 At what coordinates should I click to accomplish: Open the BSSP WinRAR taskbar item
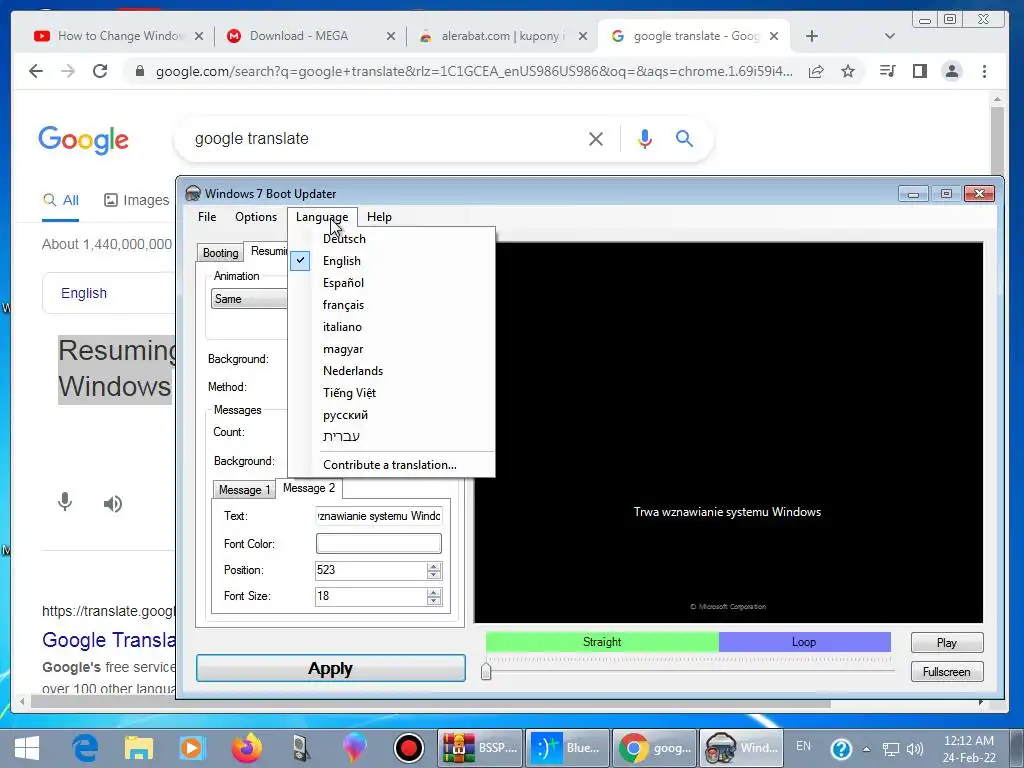[479, 748]
